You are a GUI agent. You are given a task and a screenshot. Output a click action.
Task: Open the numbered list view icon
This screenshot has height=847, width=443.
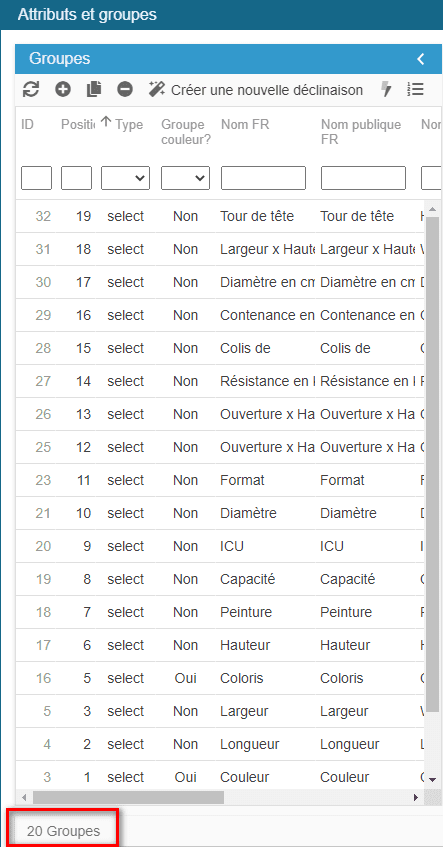415,89
